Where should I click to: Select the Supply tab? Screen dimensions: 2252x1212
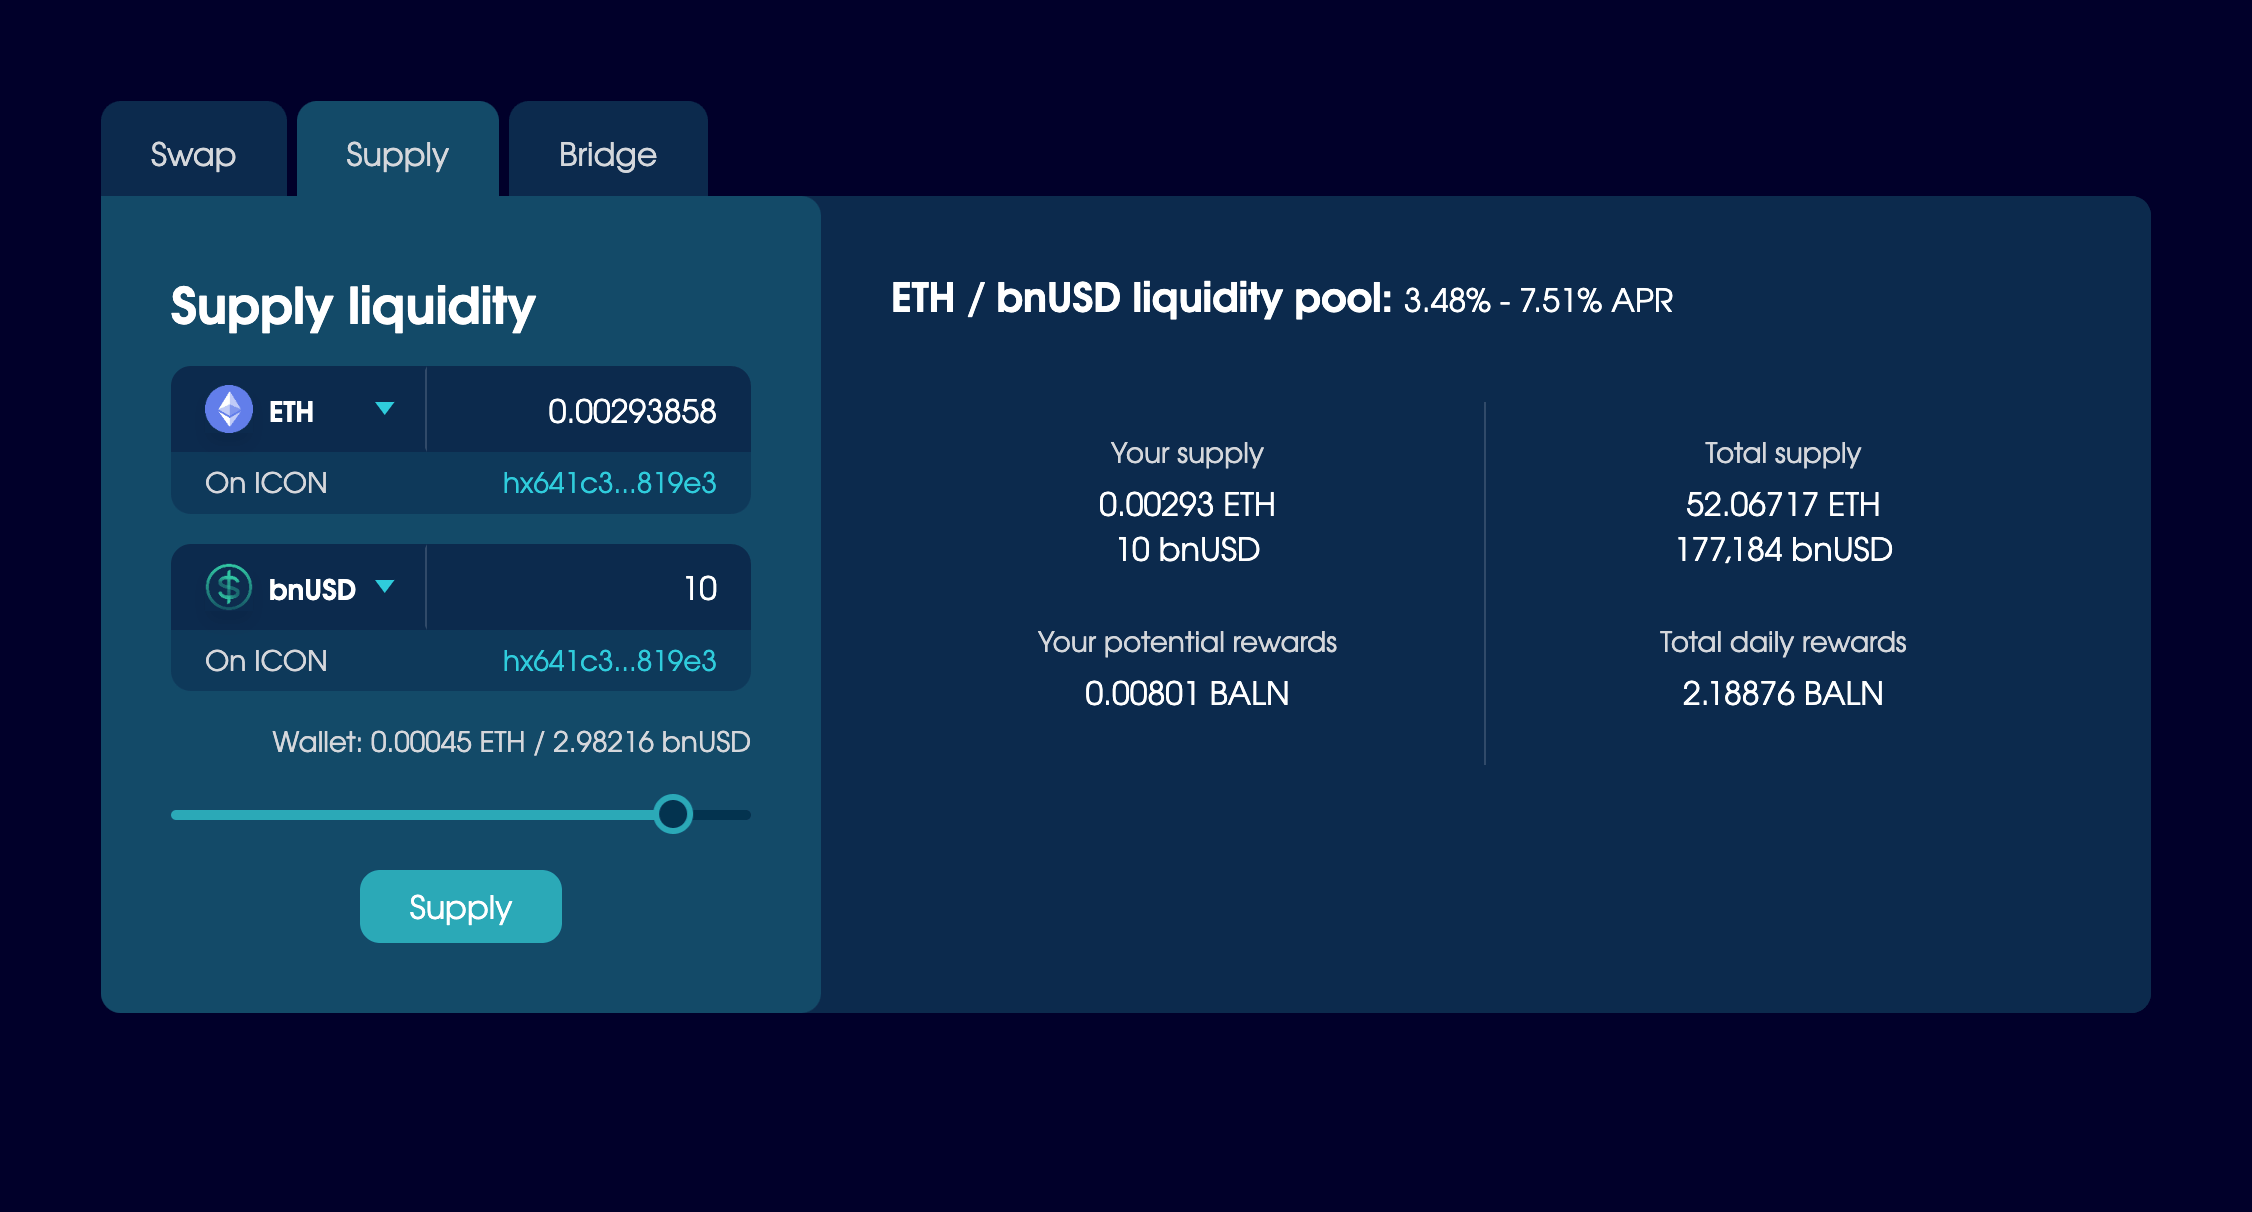coord(397,155)
